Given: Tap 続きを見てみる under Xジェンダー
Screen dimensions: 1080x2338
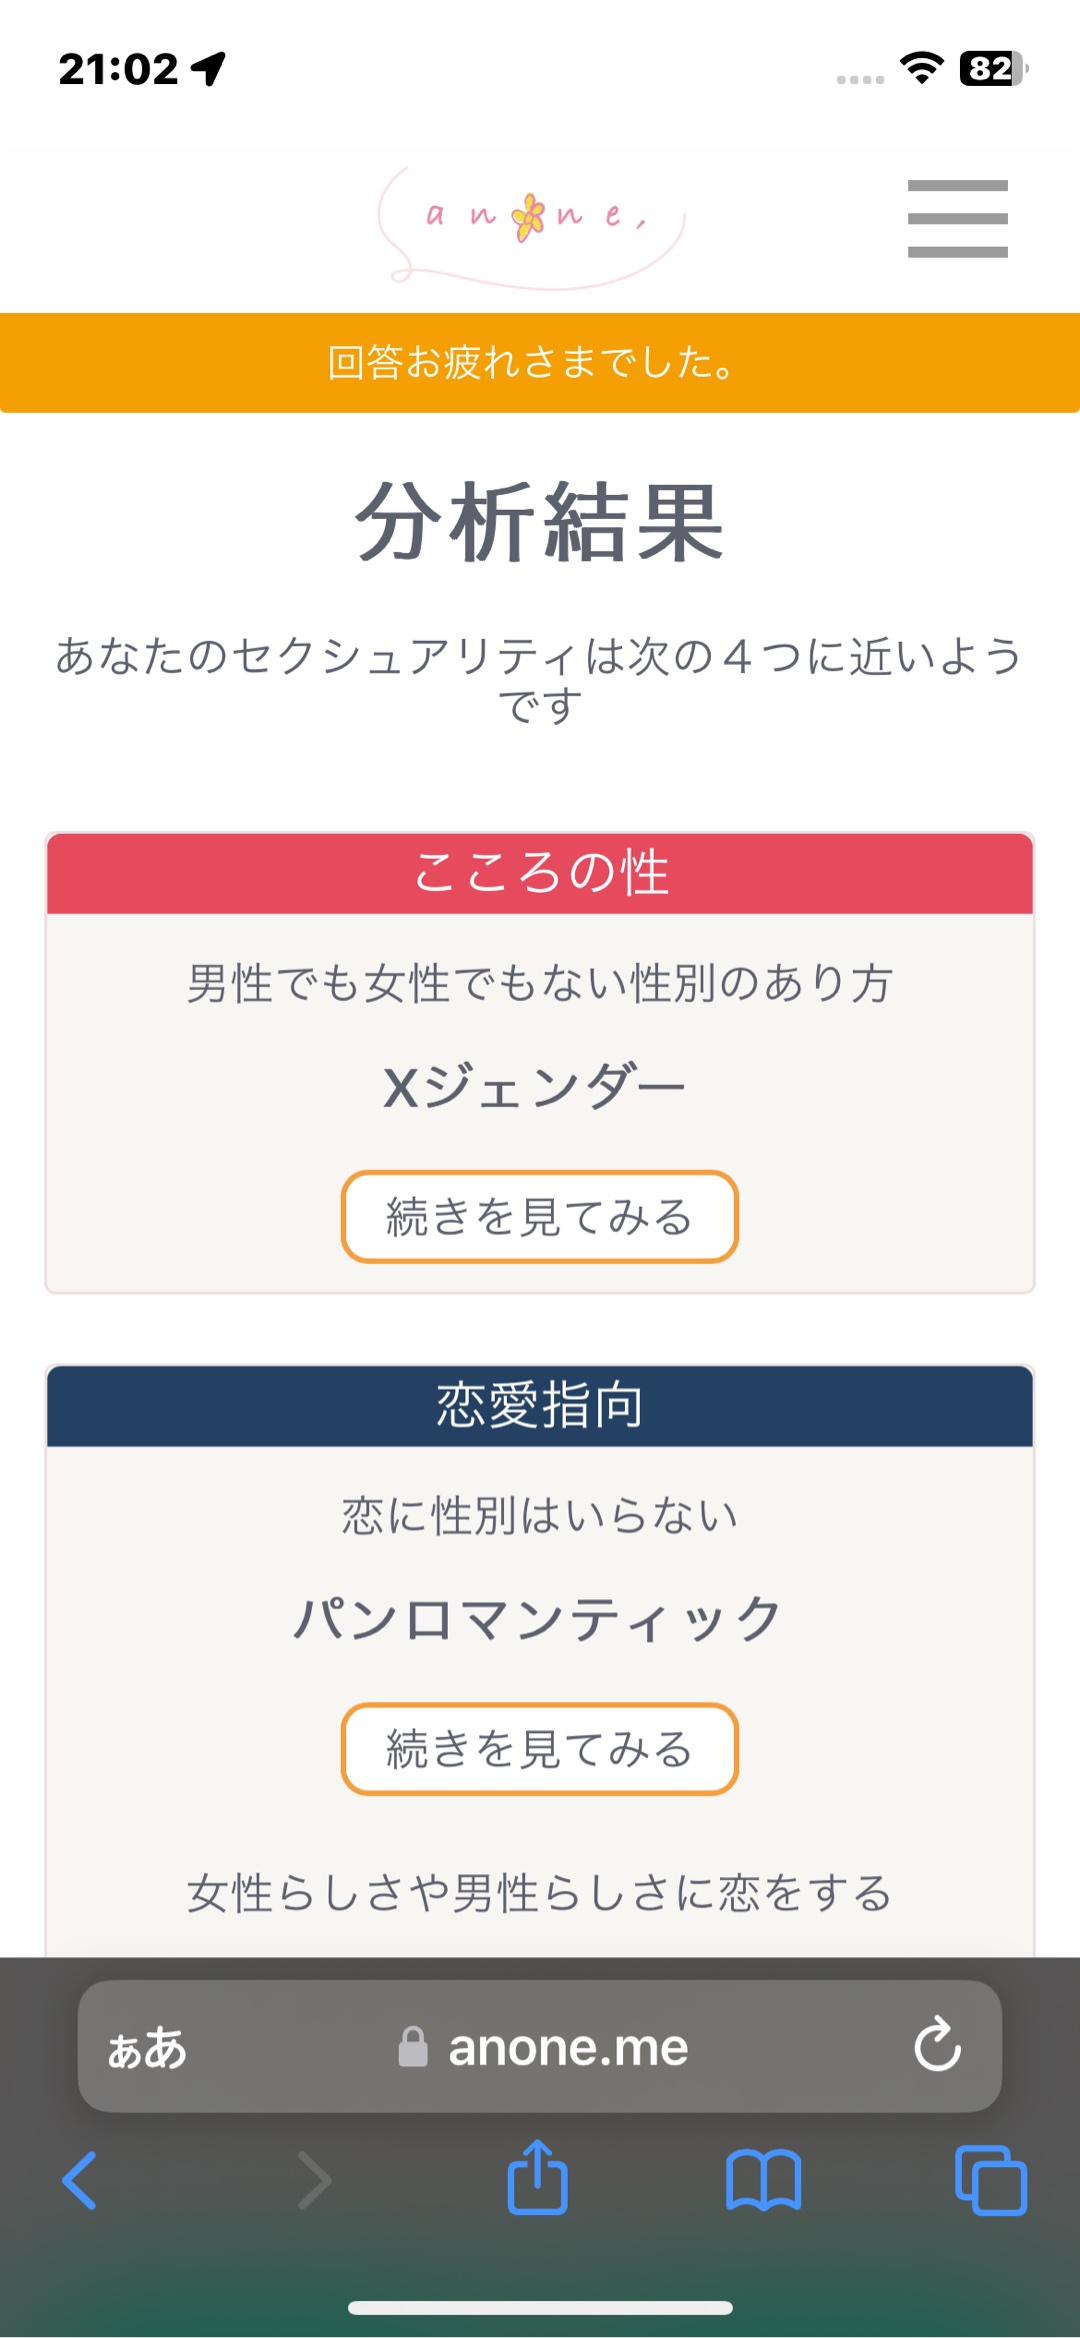Looking at the screenshot, I should [539, 1216].
